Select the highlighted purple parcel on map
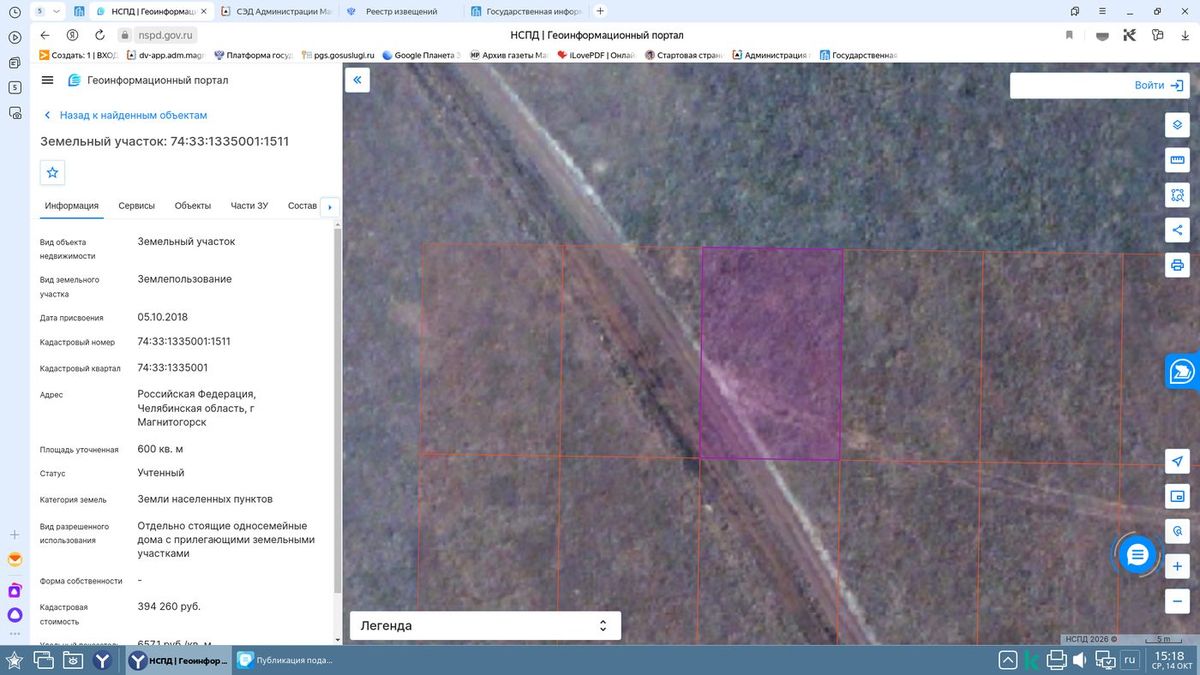Viewport: 1200px width, 675px height. coord(771,353)
